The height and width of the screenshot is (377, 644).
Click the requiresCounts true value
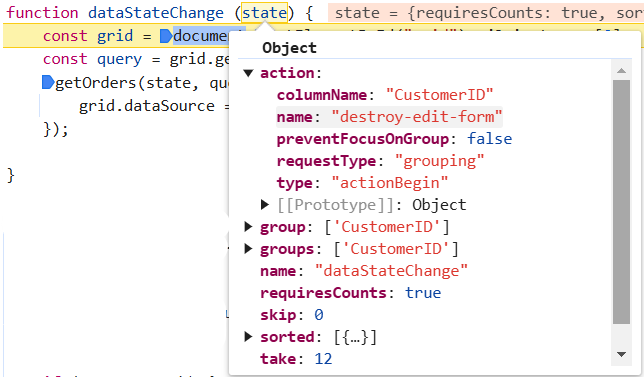coord(423,293)
